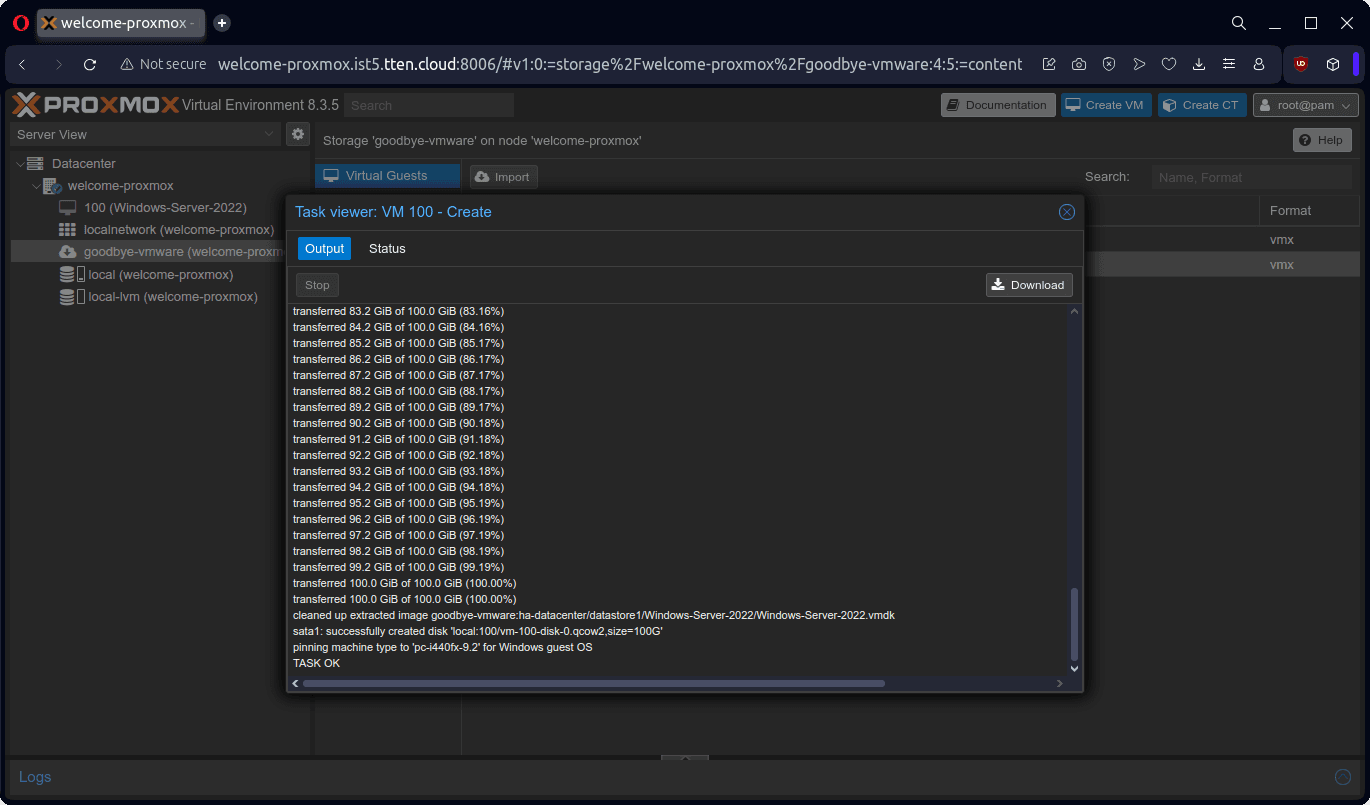Viewport: 1370px width, 805px height.
Task: Open tree settings gear icon
Action: pyautogui.click(x=297, y=134)
